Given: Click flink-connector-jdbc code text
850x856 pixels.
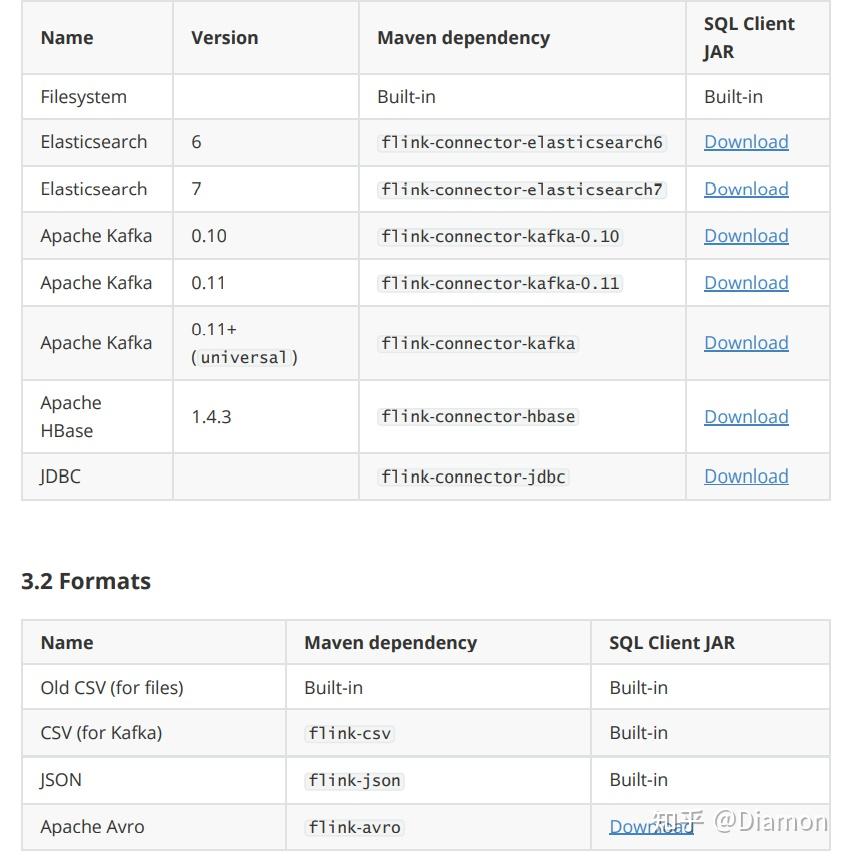Looking at the screenshot, I should 473,477.
